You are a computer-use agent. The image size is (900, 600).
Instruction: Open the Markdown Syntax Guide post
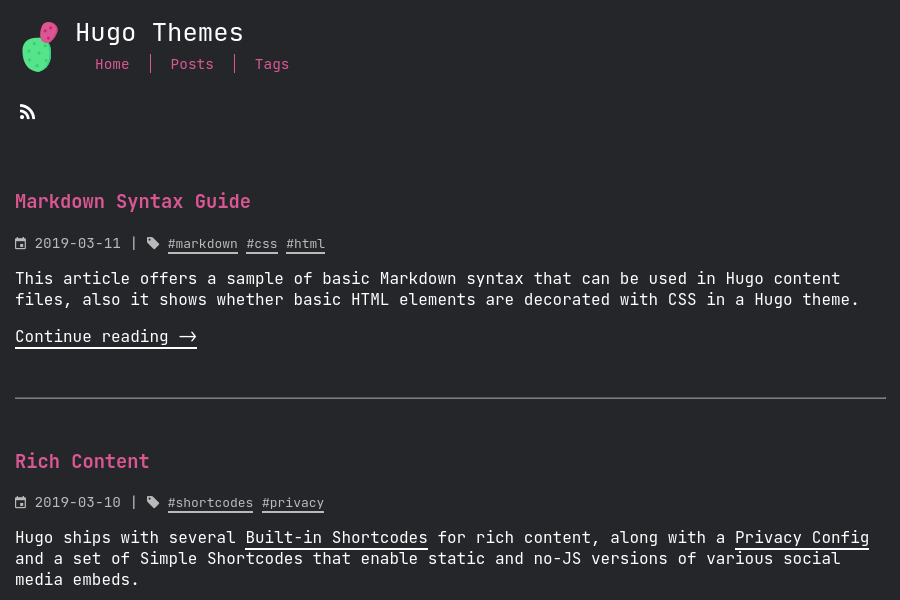point(133,201)
